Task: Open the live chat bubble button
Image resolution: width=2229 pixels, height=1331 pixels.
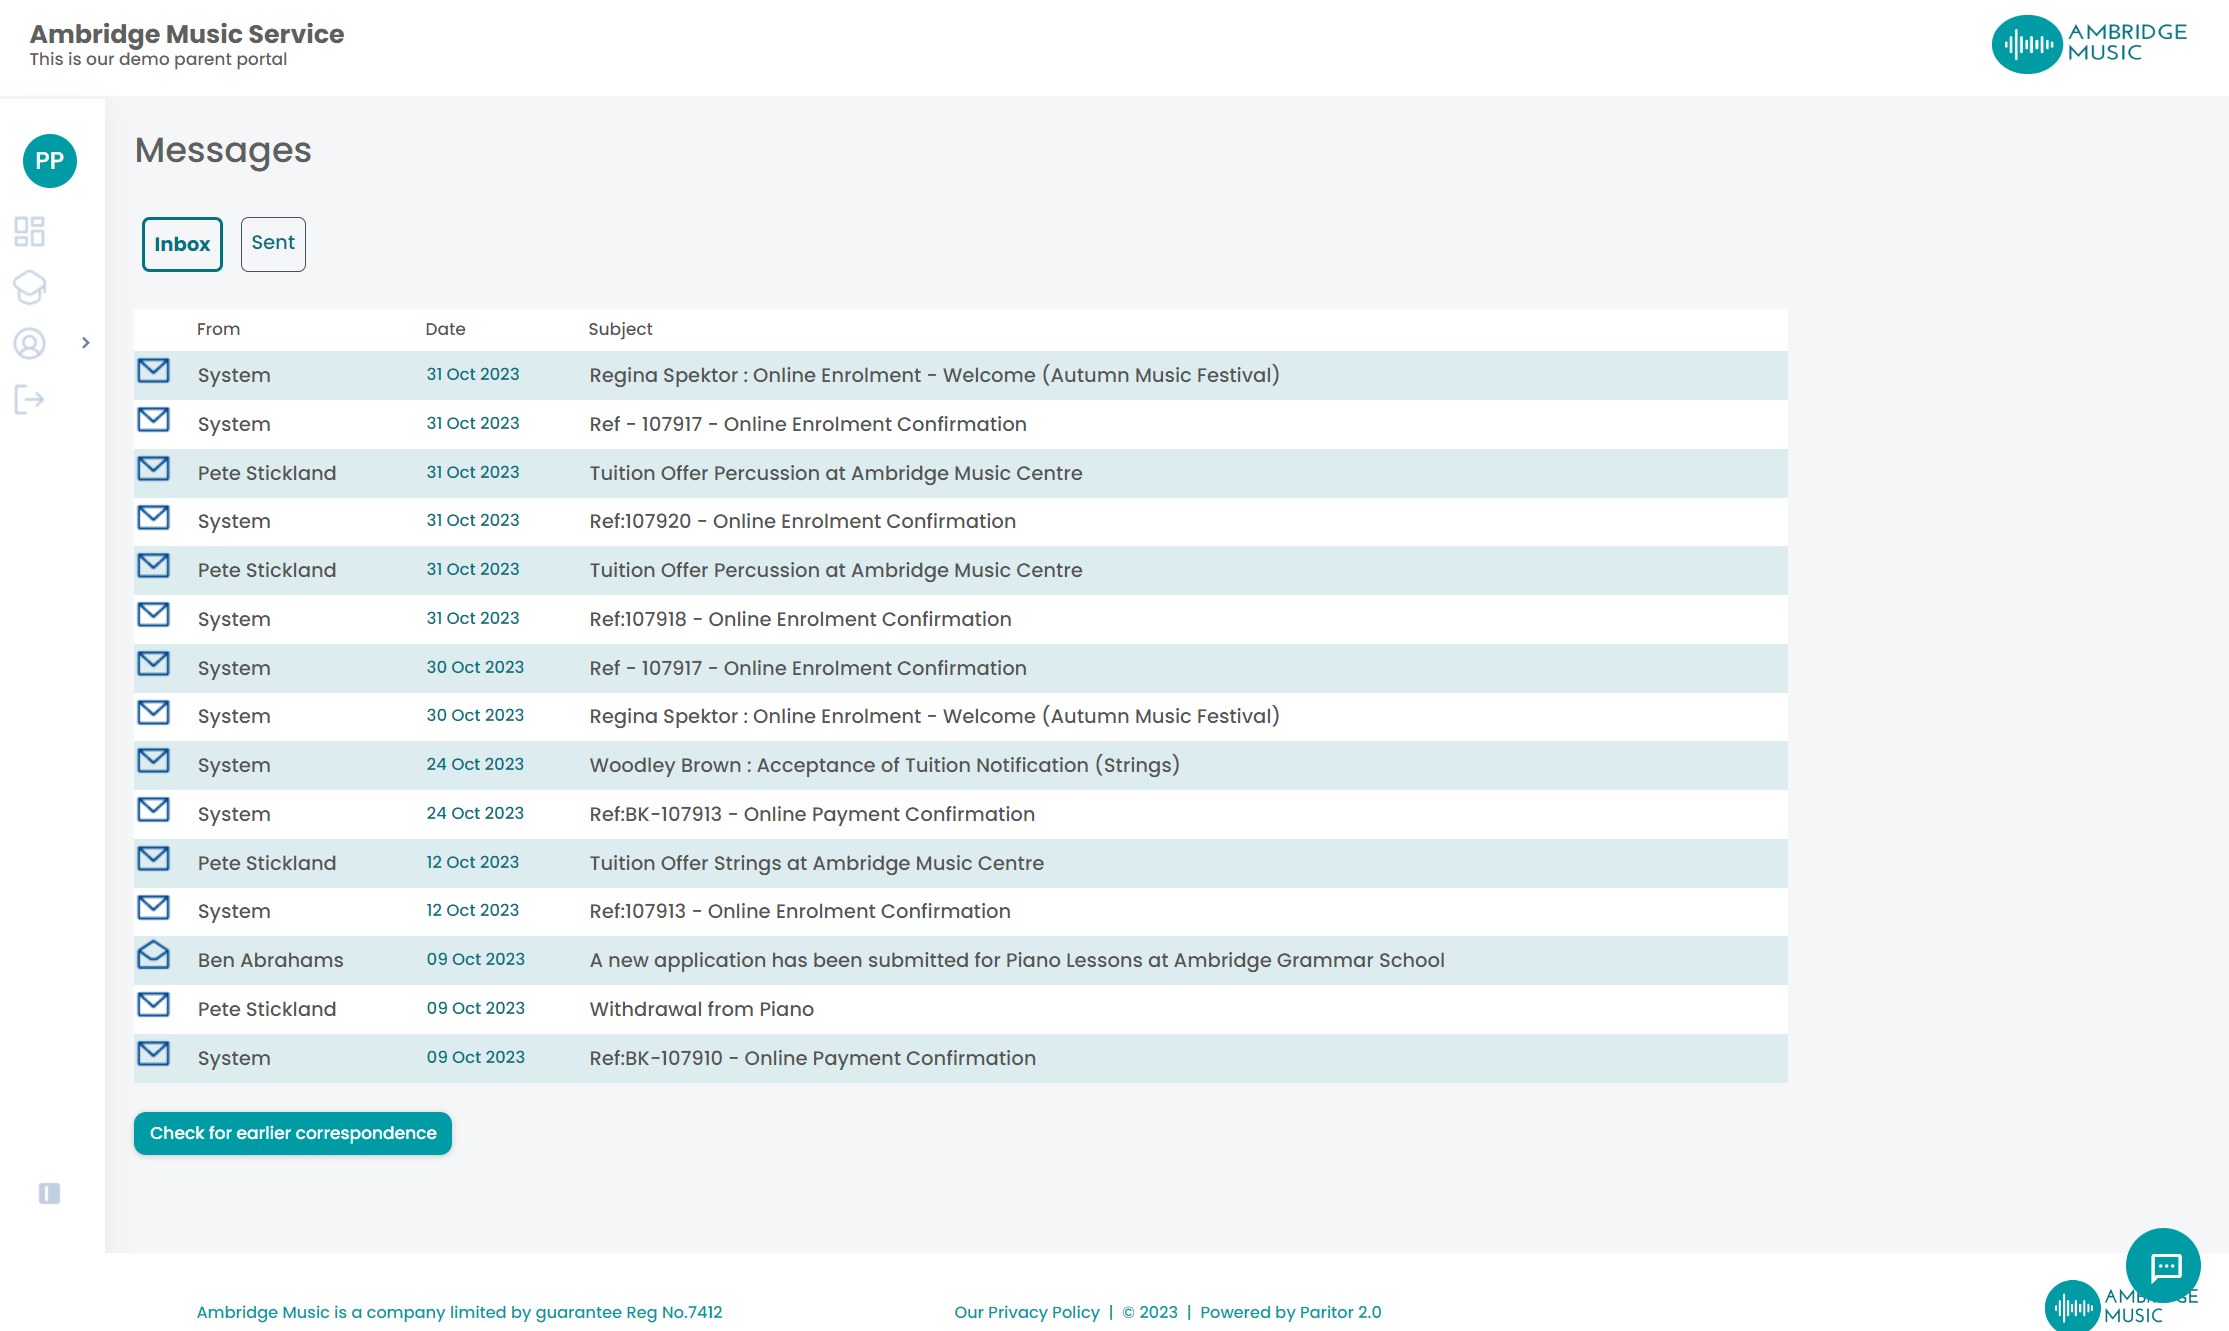Action: [x=2163, y=1266]
